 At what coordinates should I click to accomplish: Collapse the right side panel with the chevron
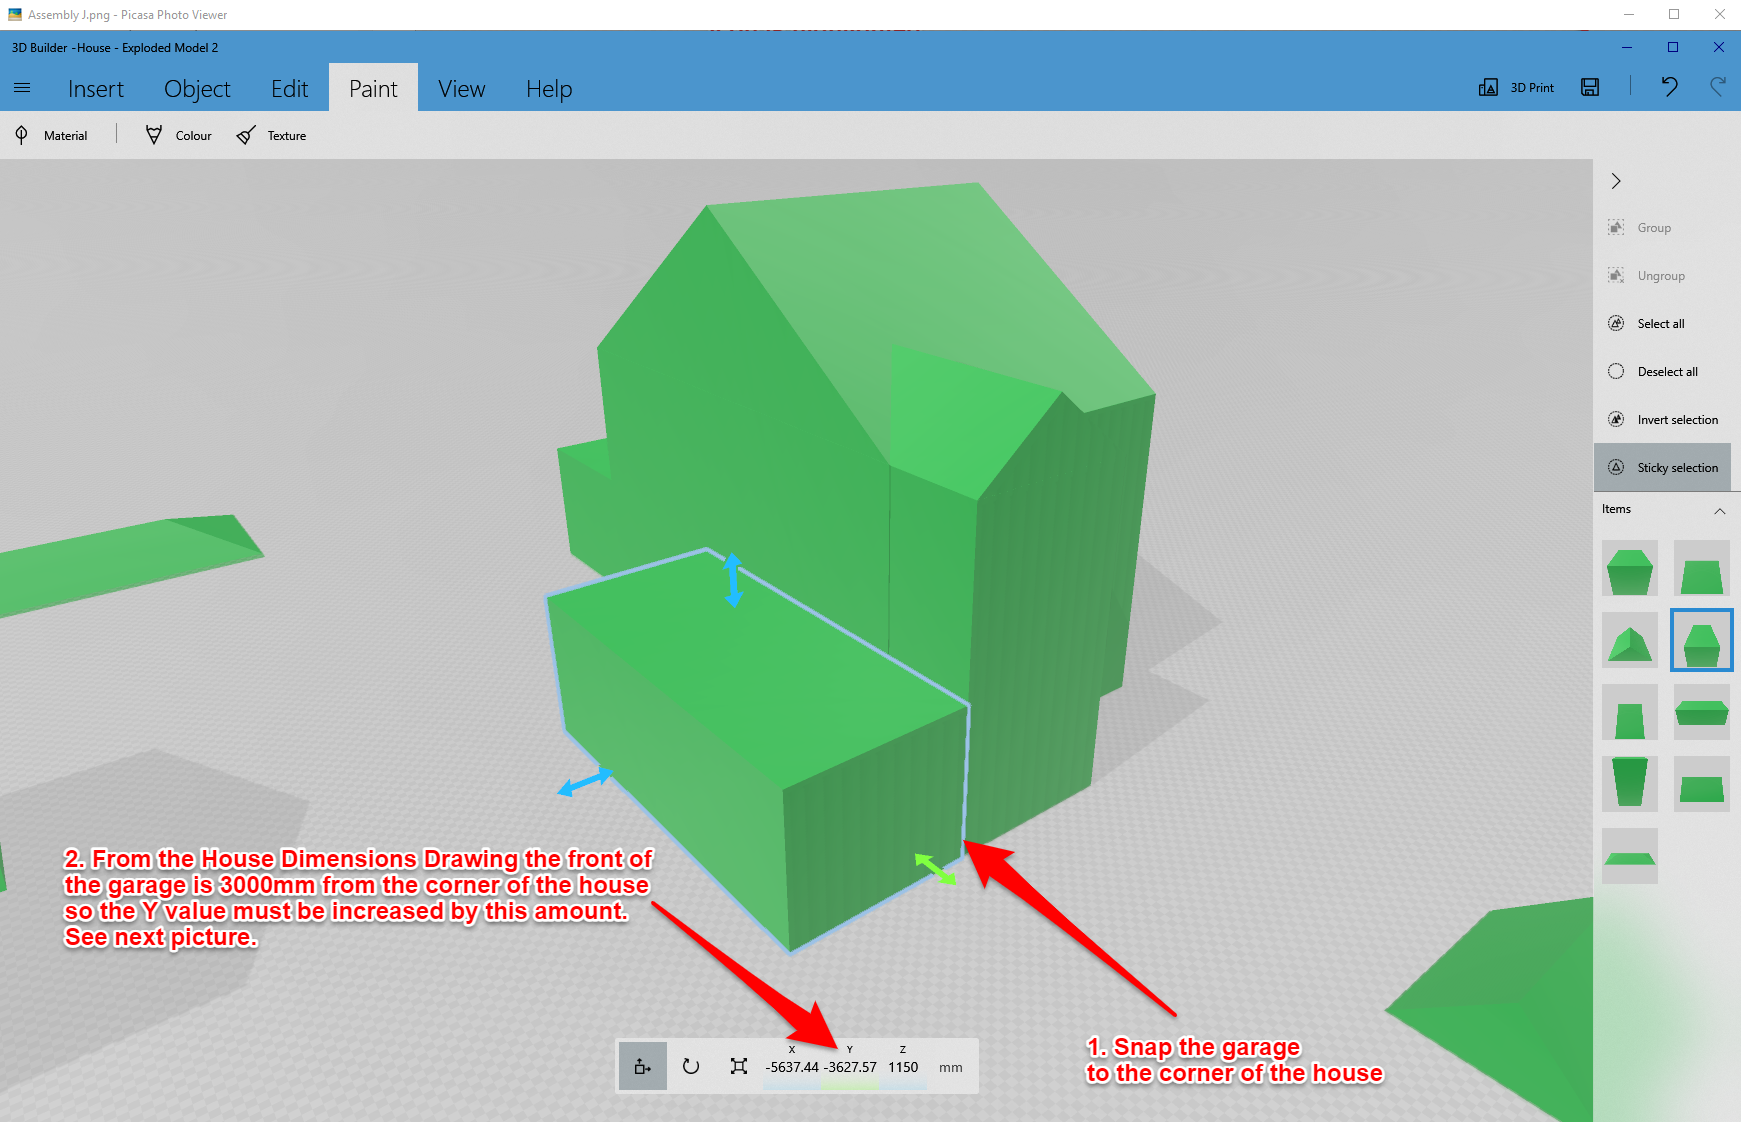(1616, 181)
